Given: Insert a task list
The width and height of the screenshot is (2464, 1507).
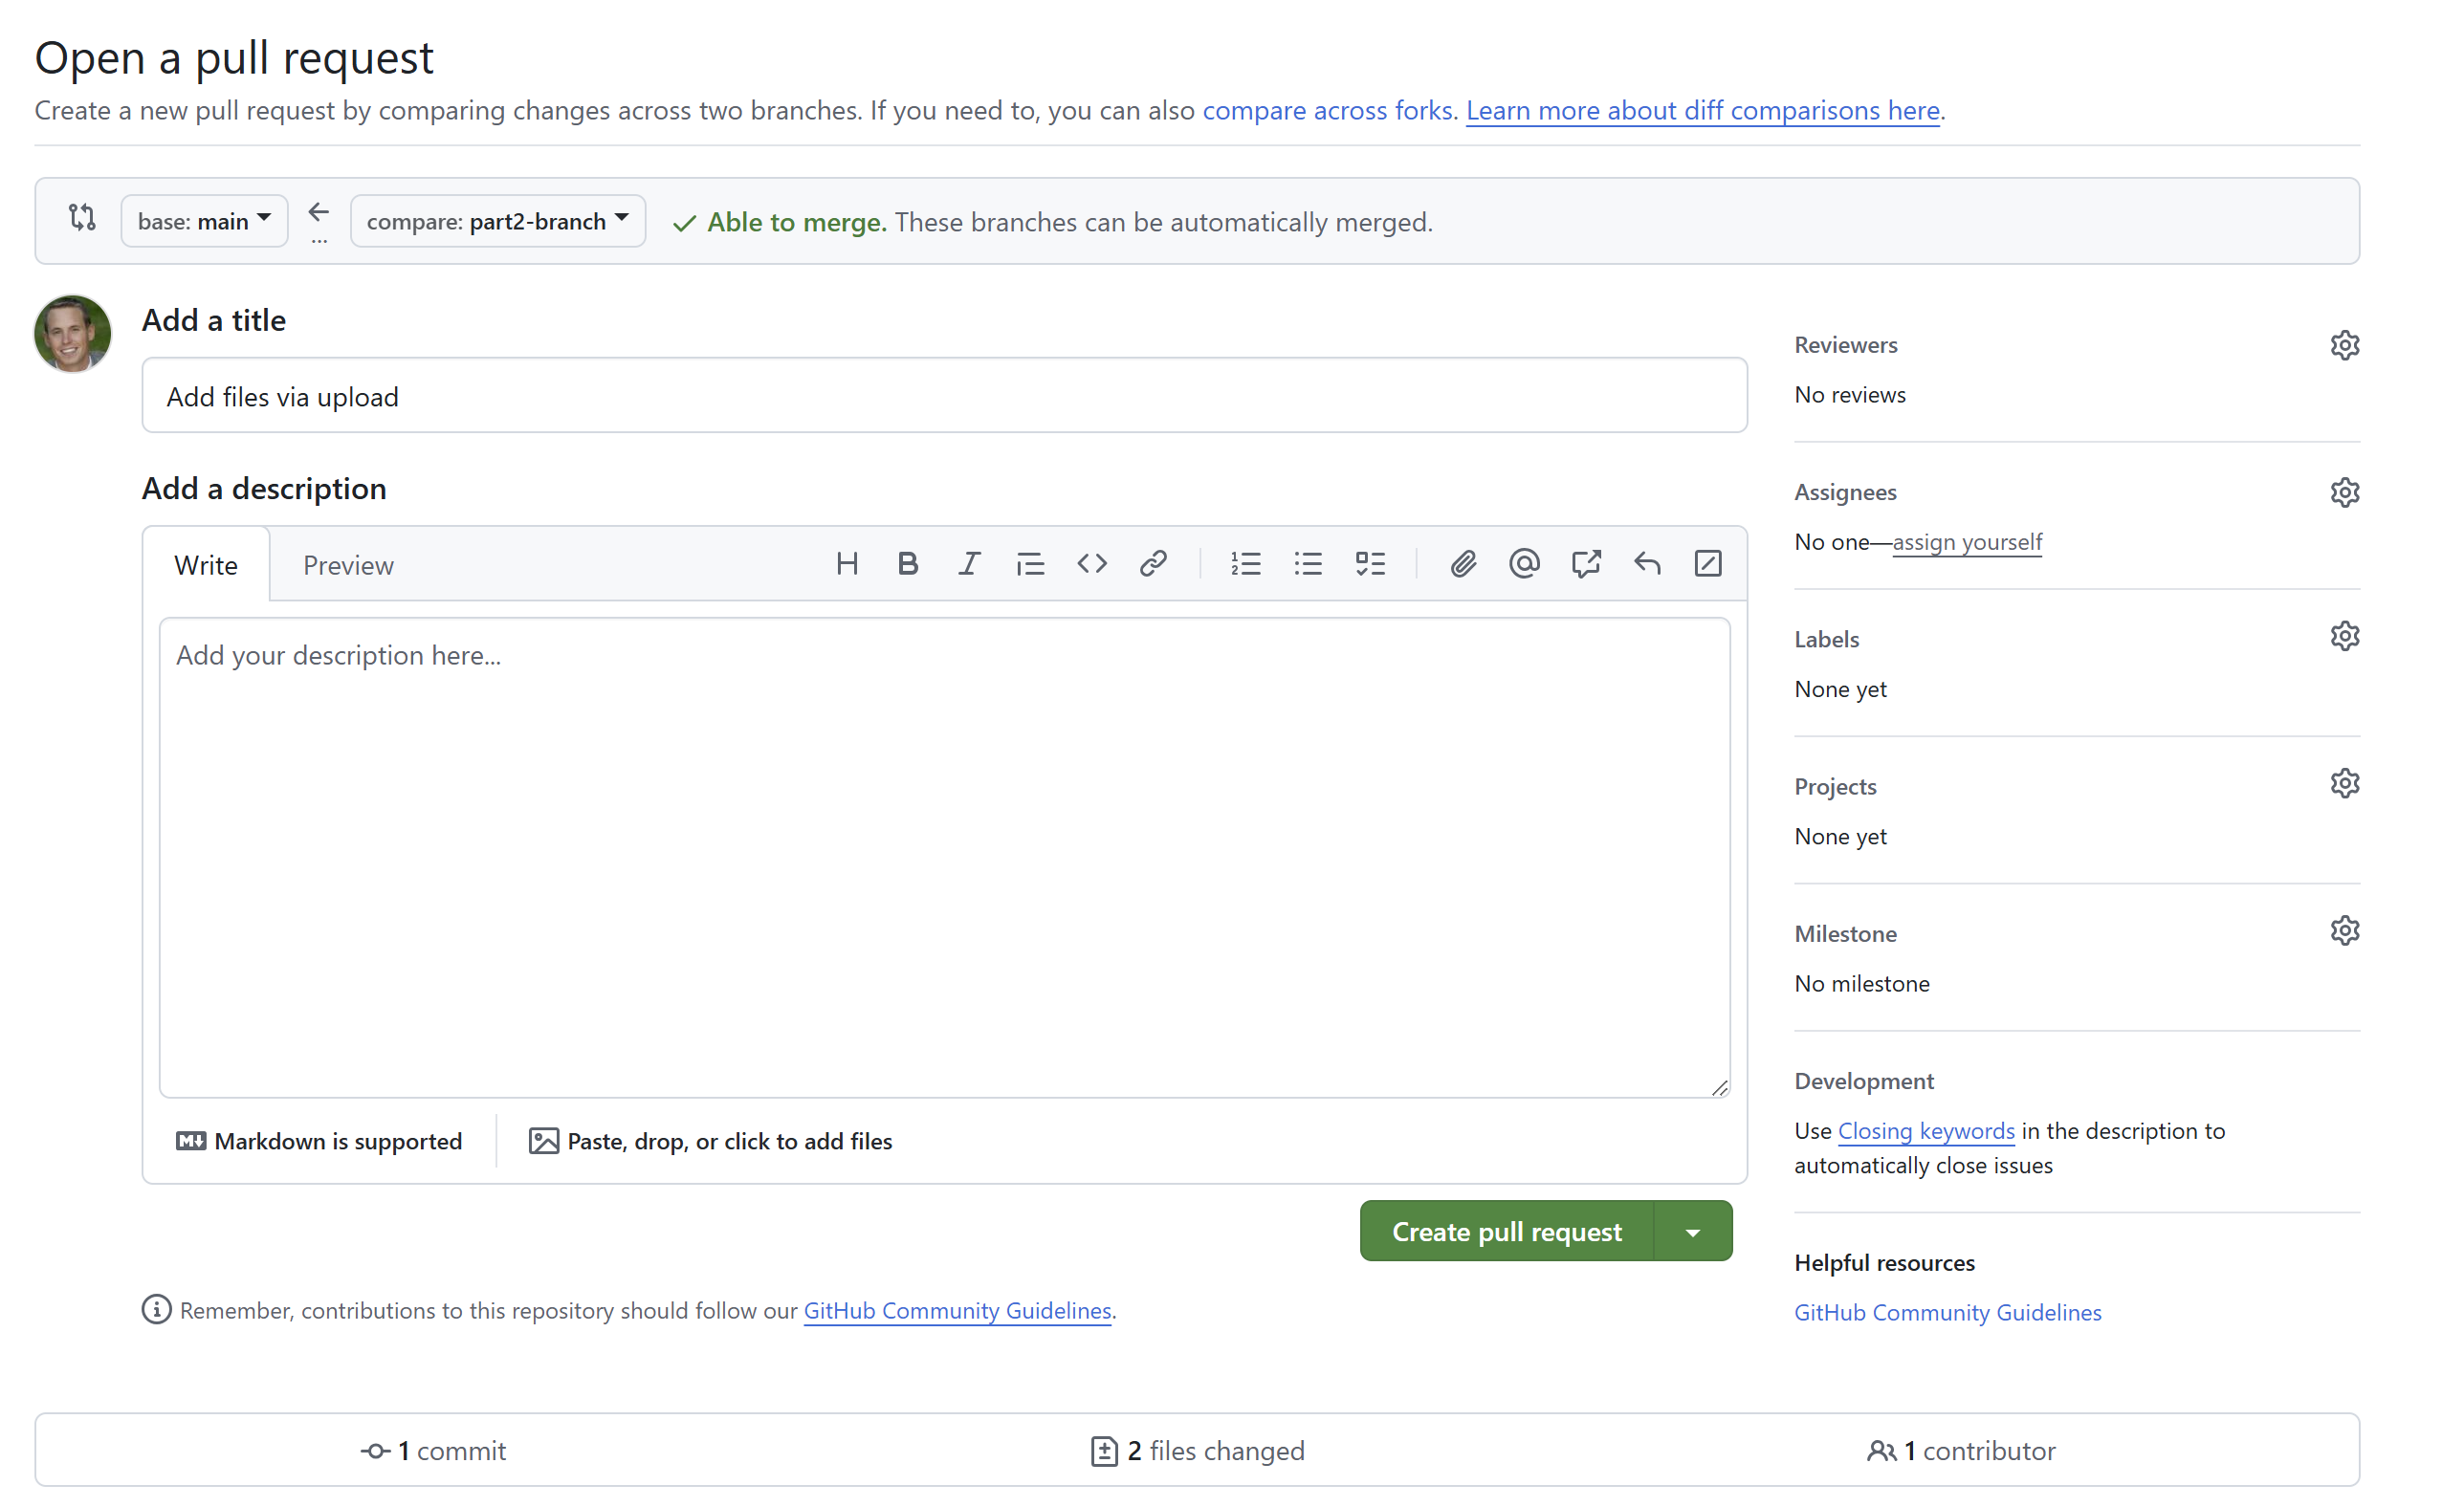Looking at the screenshot, I should (x=1369, y=564).
